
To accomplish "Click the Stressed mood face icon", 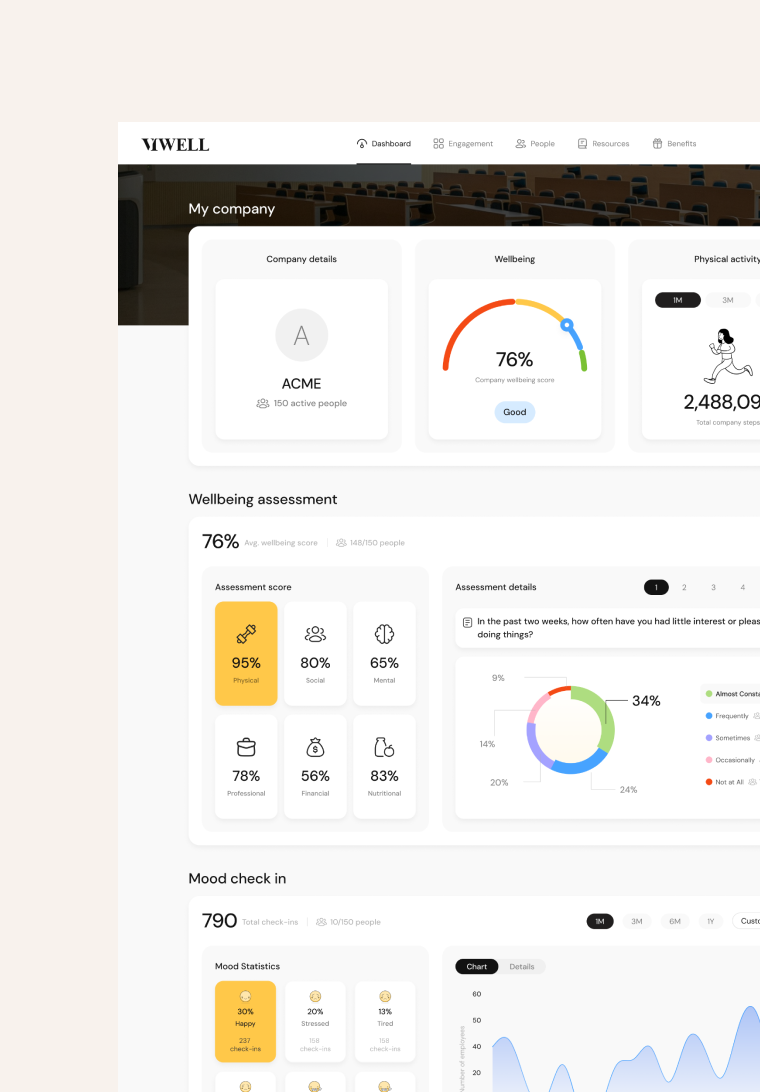I will 315,997.
